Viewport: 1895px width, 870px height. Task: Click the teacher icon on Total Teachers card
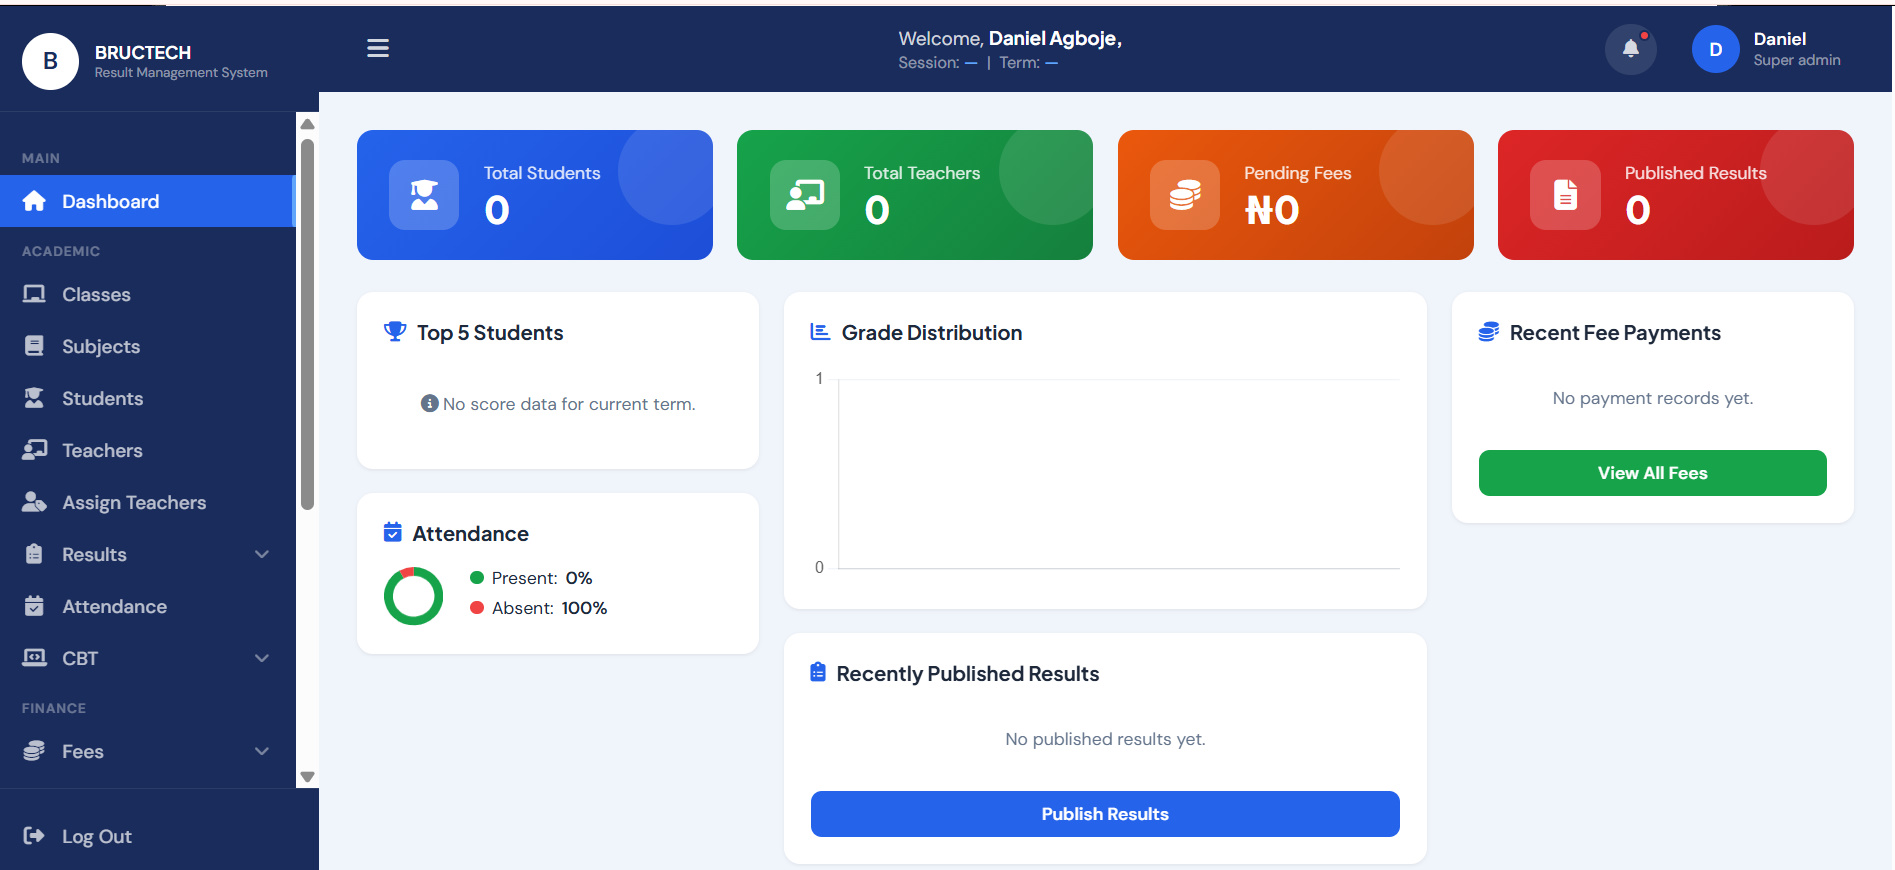[x=805, y=195]
